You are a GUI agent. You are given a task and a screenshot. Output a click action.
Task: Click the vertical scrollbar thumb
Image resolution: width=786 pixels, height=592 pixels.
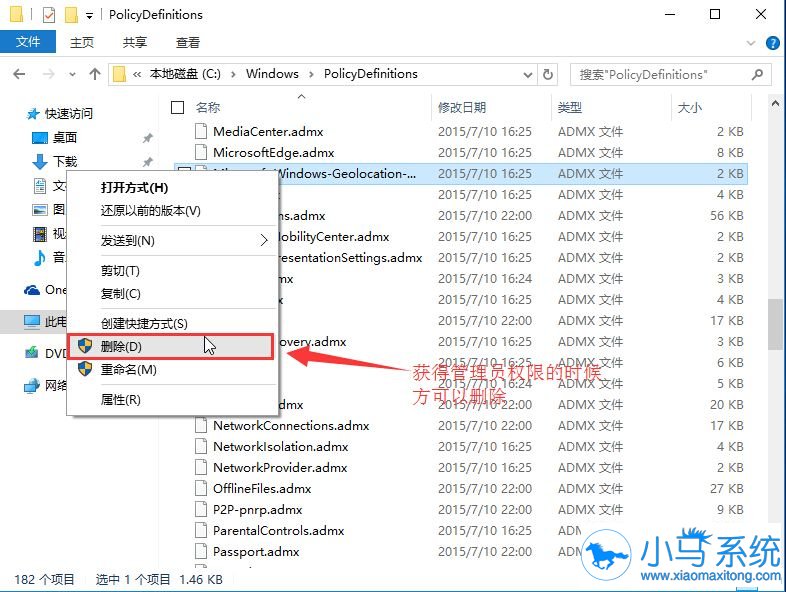tap(775, 324)
